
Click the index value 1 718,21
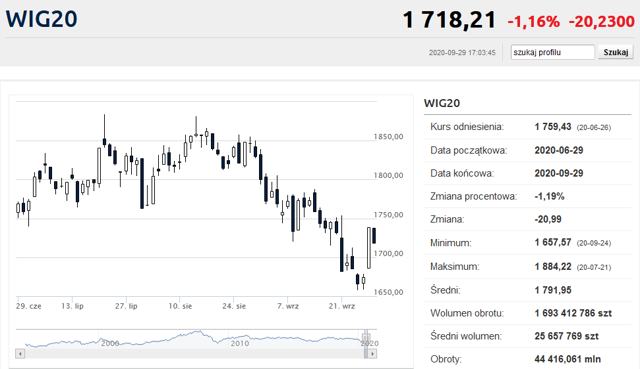point(449,20)
